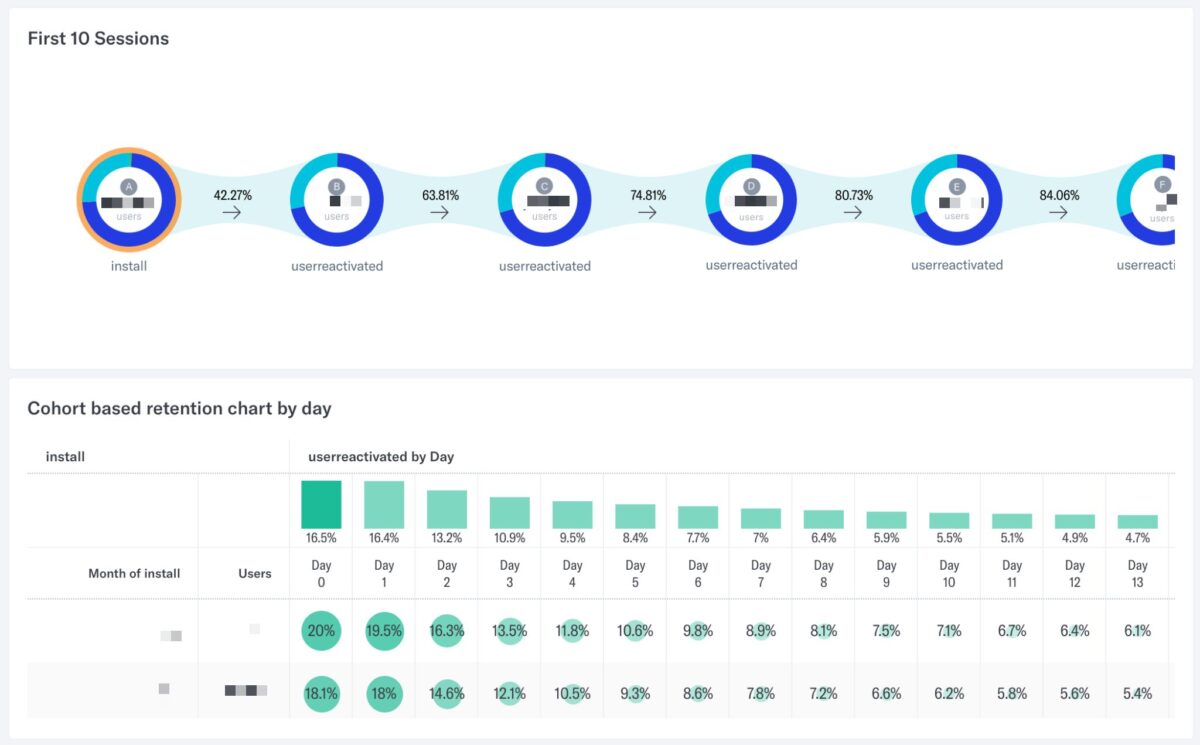Viewport: 1200px width, 745px height.
Task: Click the 74.81% conversion arrow
Action: (648, 212)
